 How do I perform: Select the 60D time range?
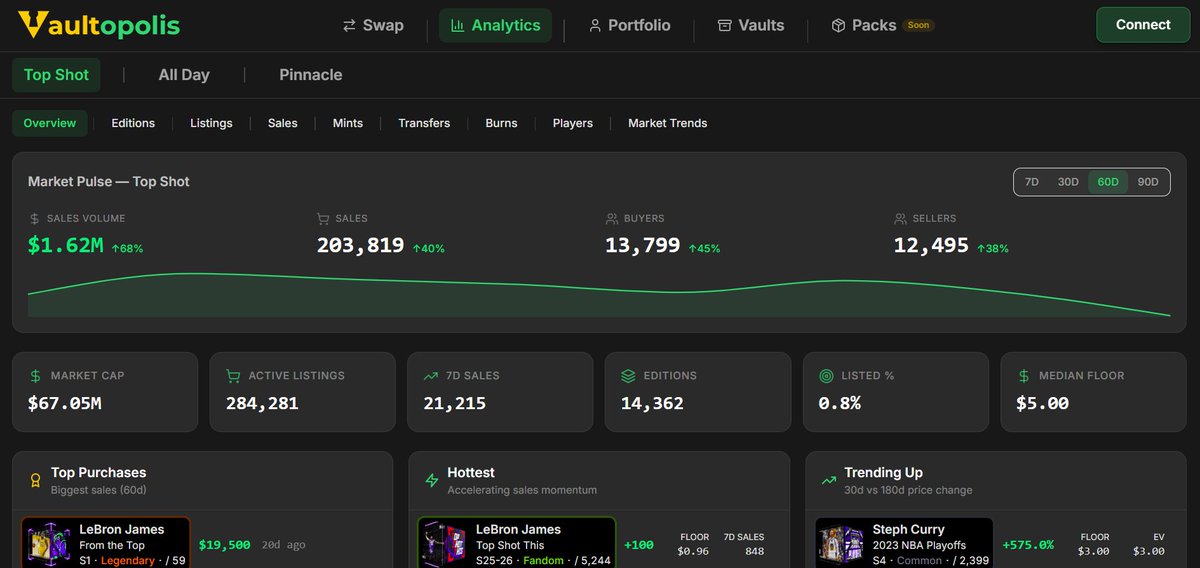(1108, 182)
